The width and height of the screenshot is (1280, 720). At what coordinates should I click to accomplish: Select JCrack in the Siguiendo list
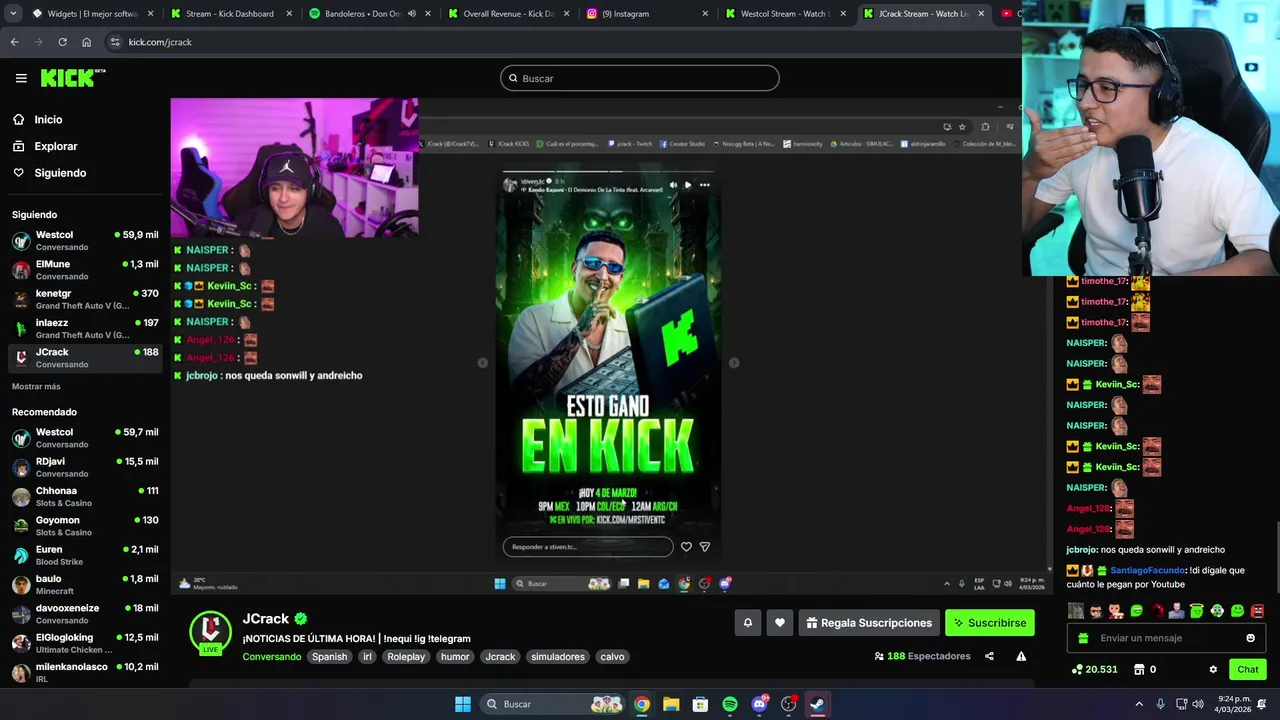point(85,358)
